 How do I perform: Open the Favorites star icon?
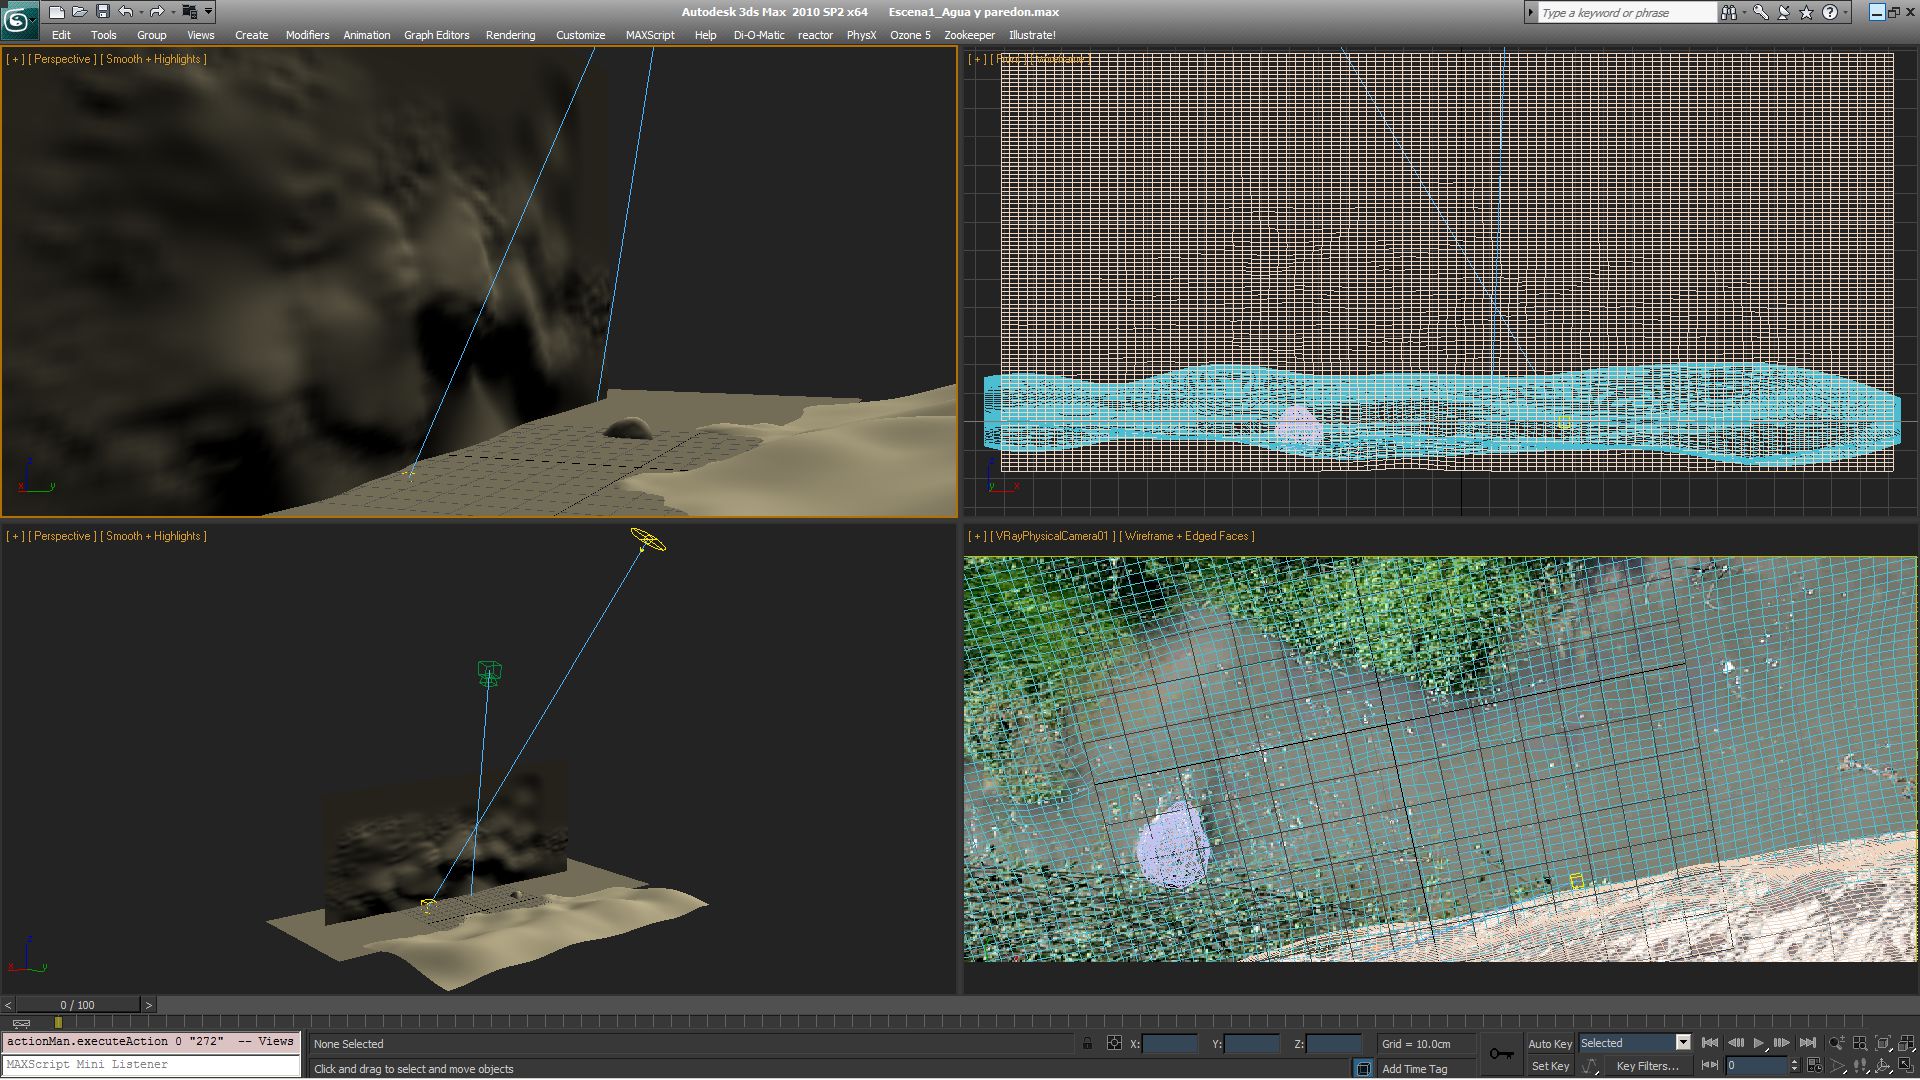click(1806, 12)
